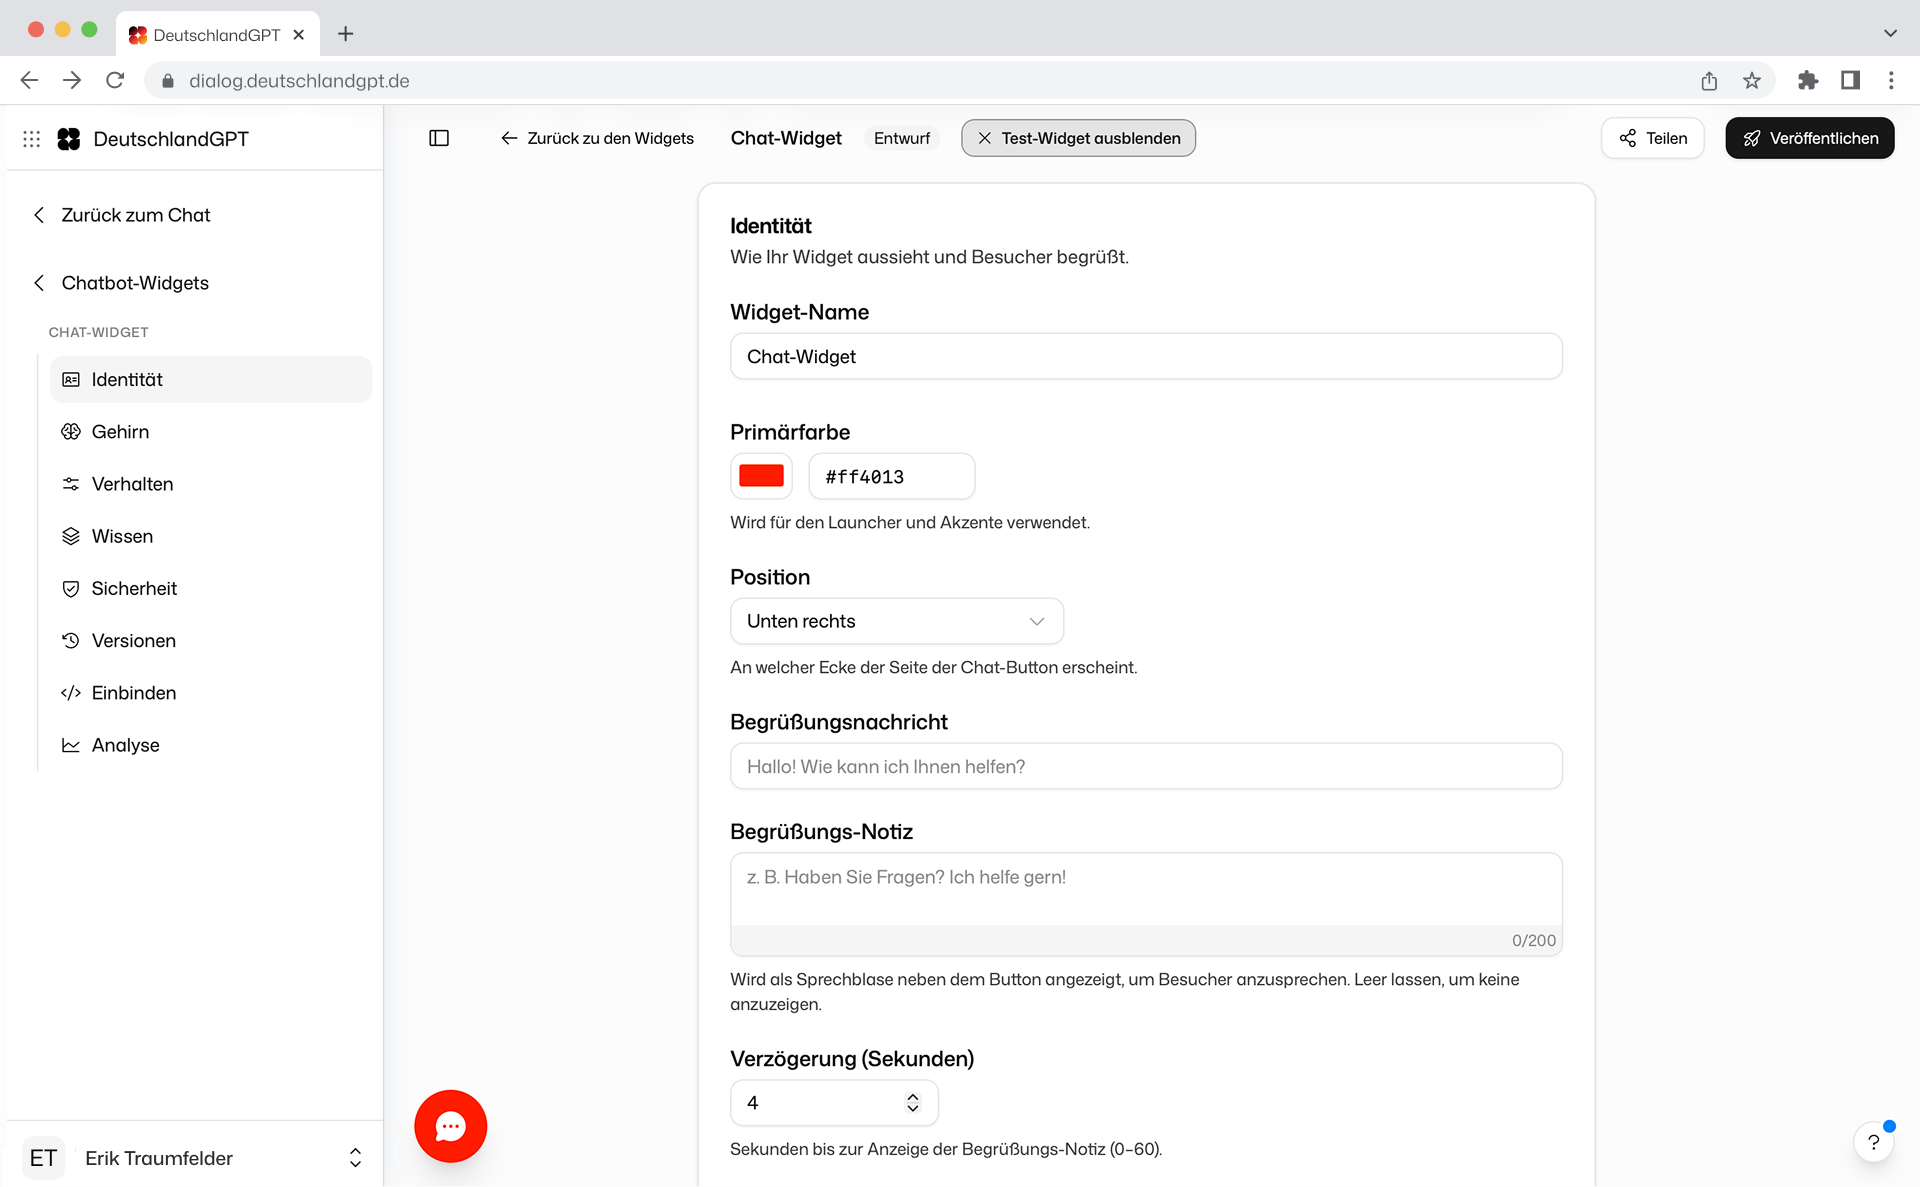Image resolution: width=1920 pixels, height=1187 pixels.
Task: Open the Position dropdown Unten rechts
Action: point(897,621)
